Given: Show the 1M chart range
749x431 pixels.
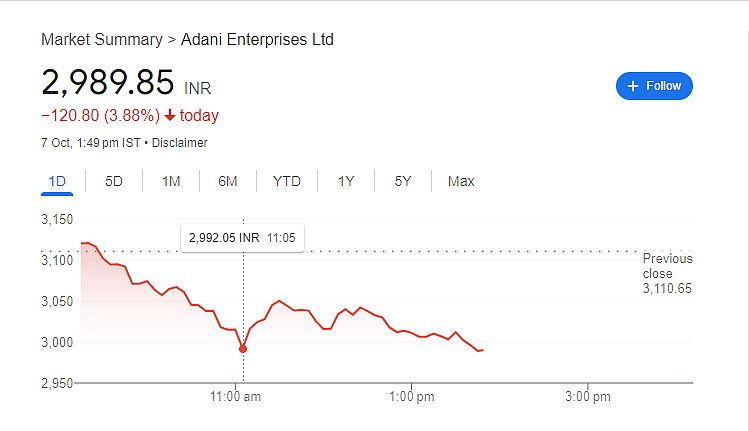Looking at the screenshot, I should pyautogui.click(x=171, y=182).
